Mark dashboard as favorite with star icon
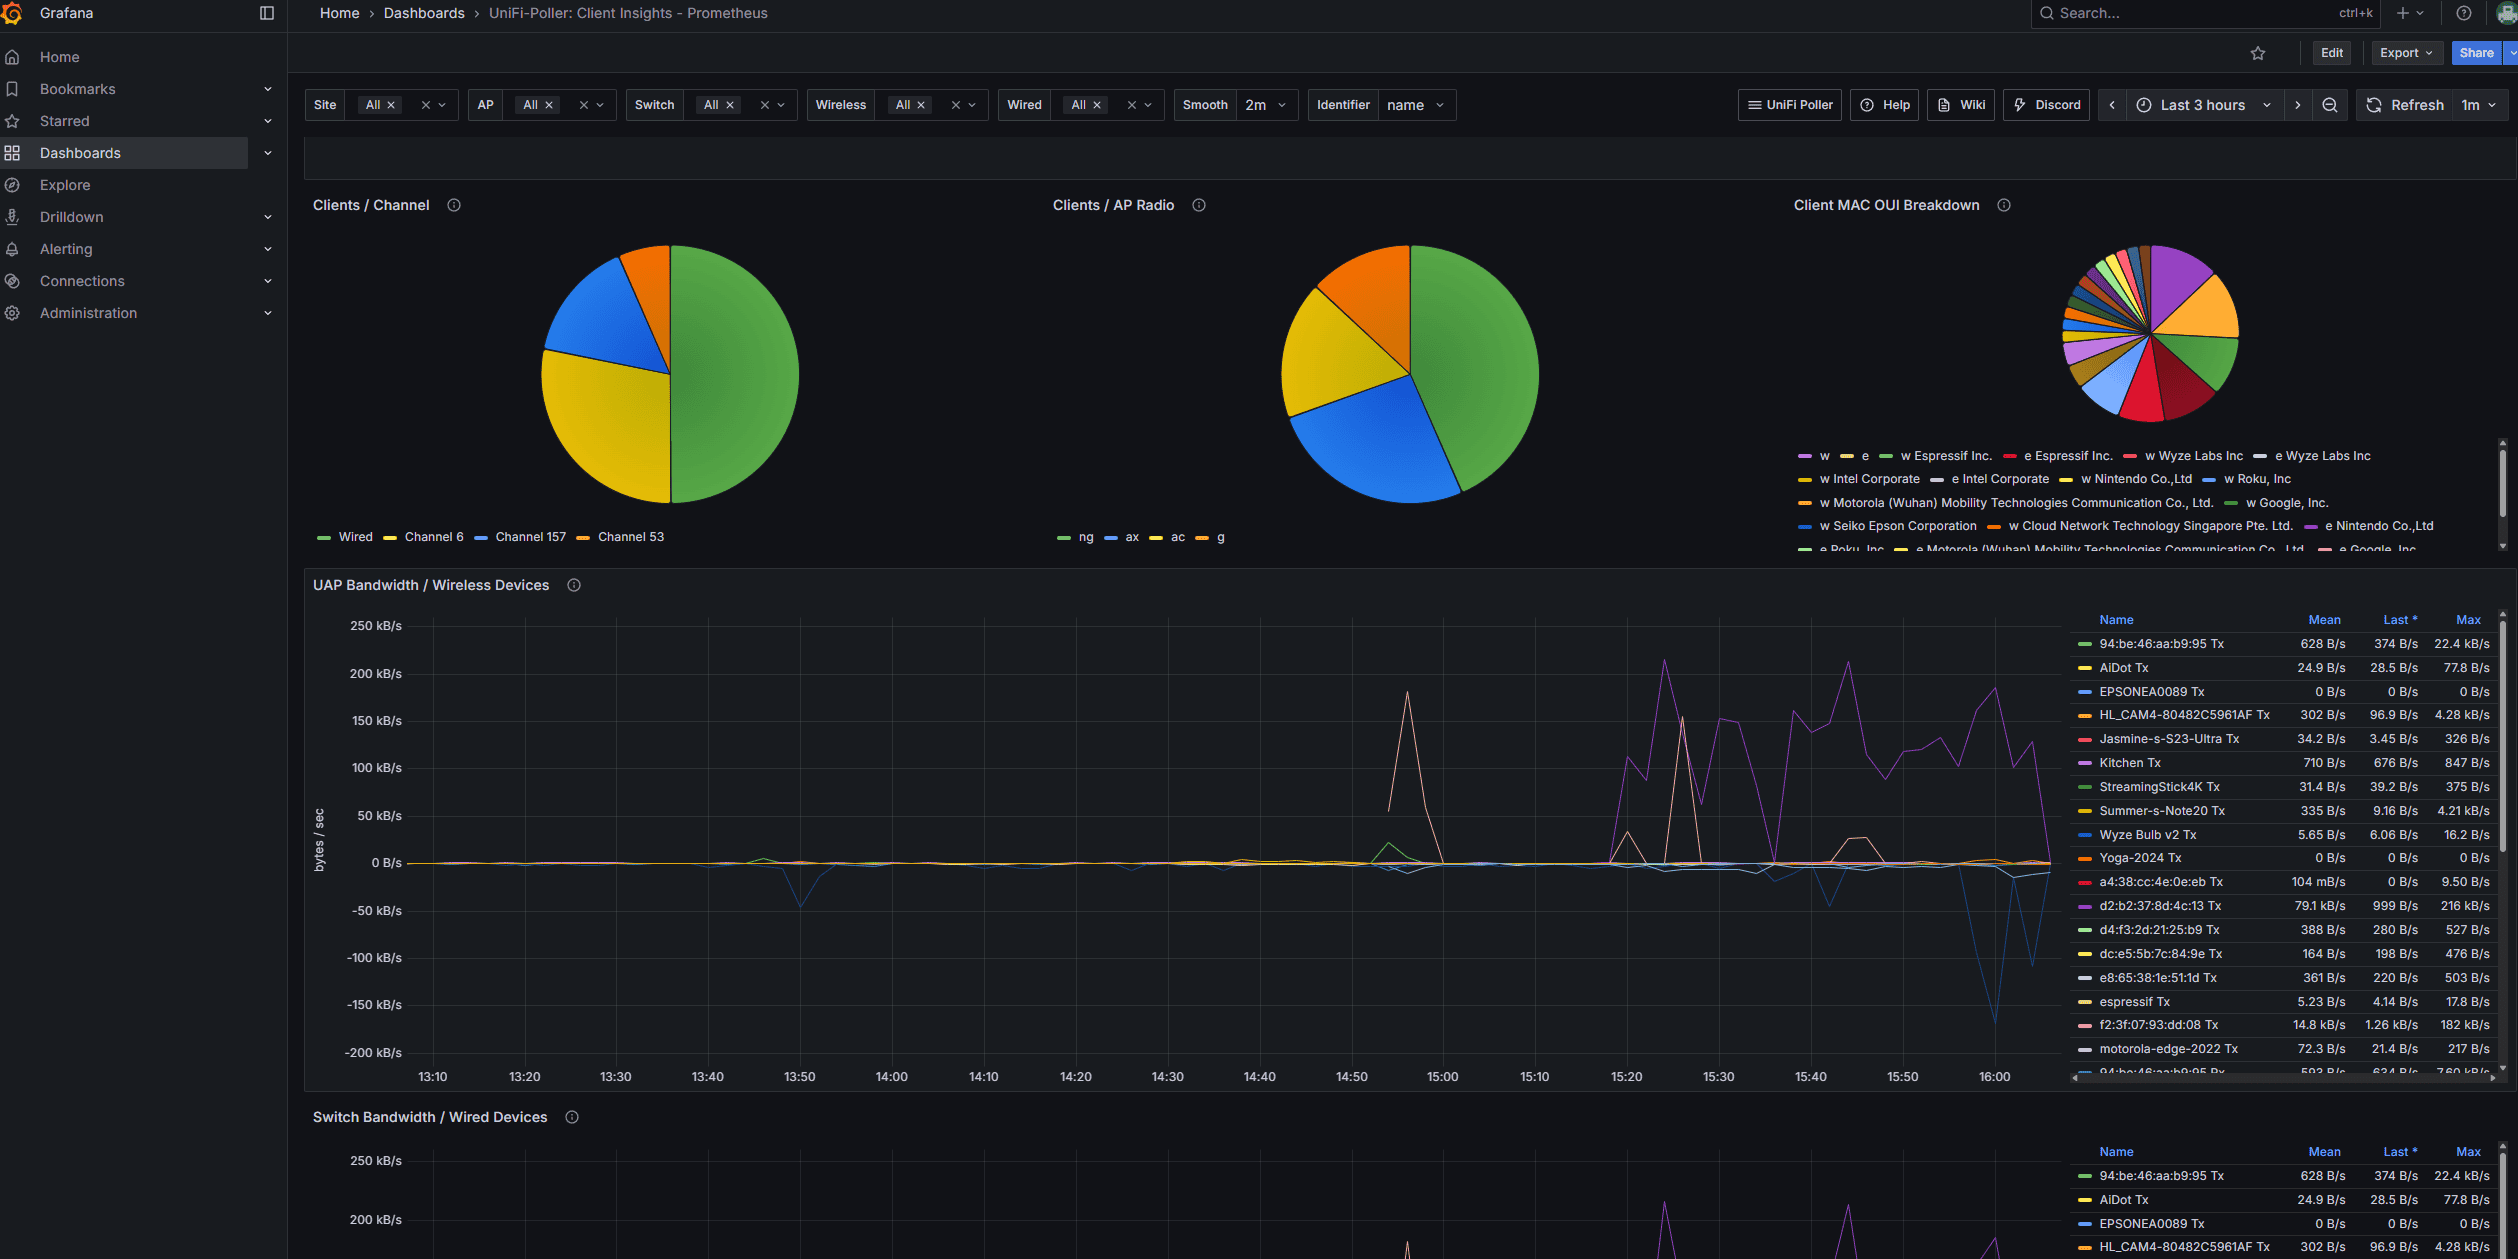Screen dimensions: 2518x1259 (2258, 53)
